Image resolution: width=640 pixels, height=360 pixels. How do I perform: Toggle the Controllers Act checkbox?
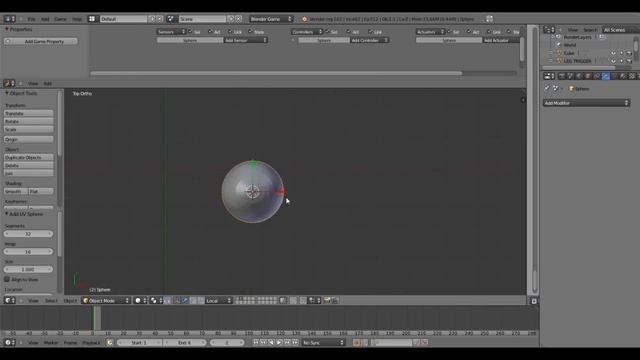348,31
